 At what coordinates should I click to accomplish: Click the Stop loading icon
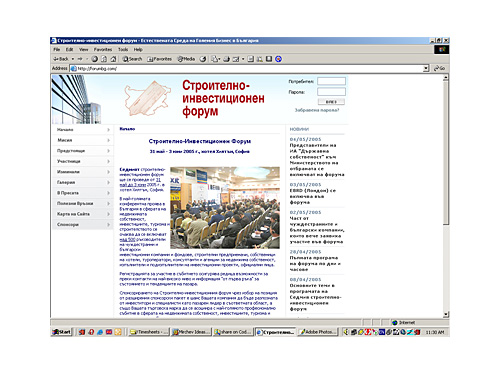point(95,59)
